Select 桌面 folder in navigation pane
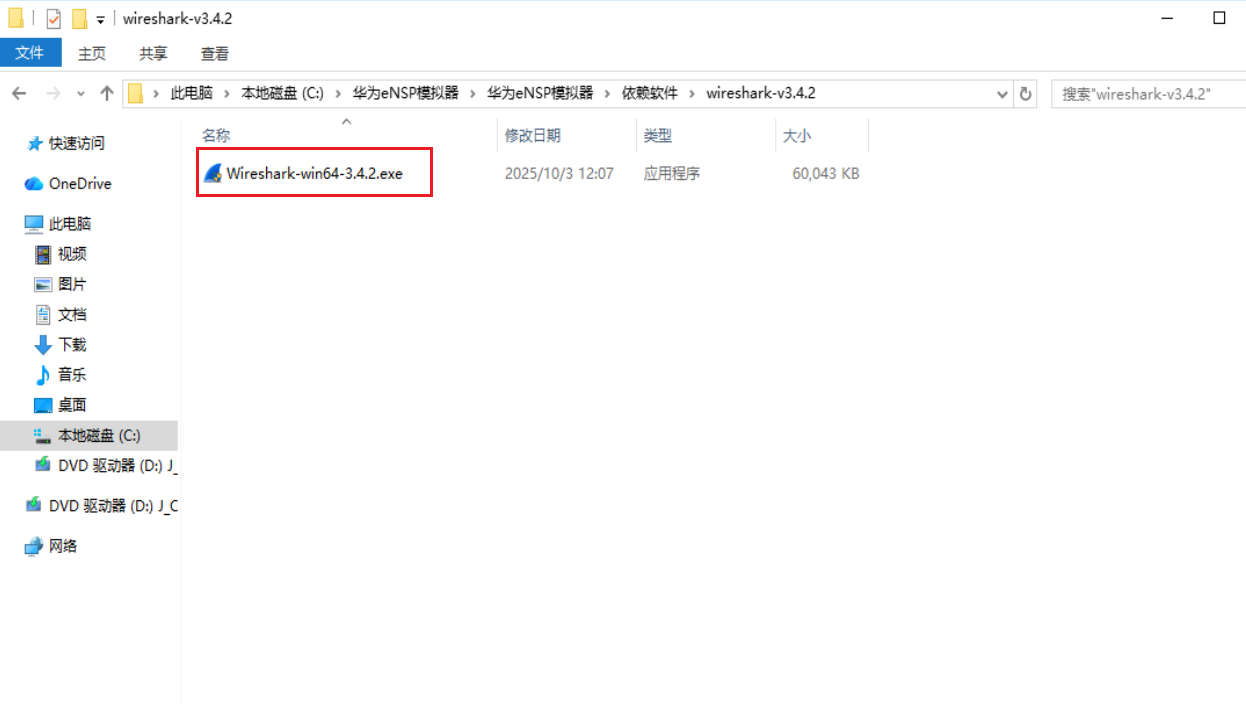 click(72, 405)
